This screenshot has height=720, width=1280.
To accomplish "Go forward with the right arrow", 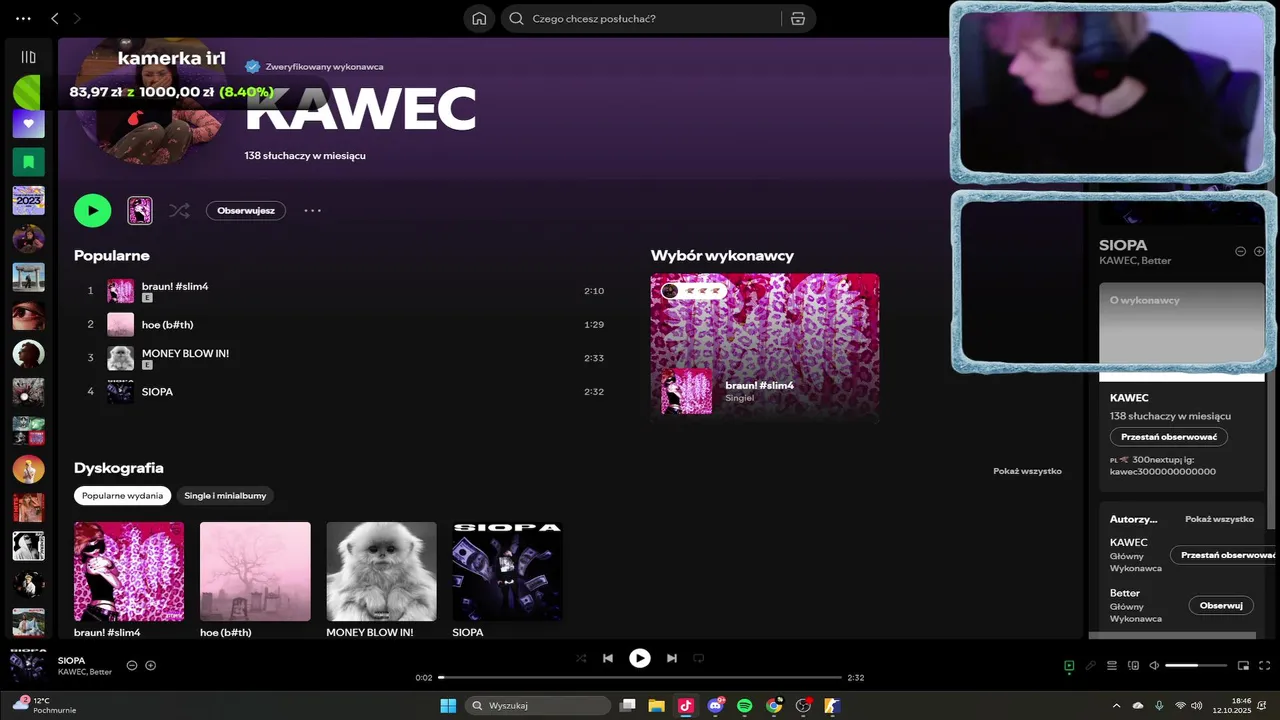I will pyautogui.click(x=77, y=18).
